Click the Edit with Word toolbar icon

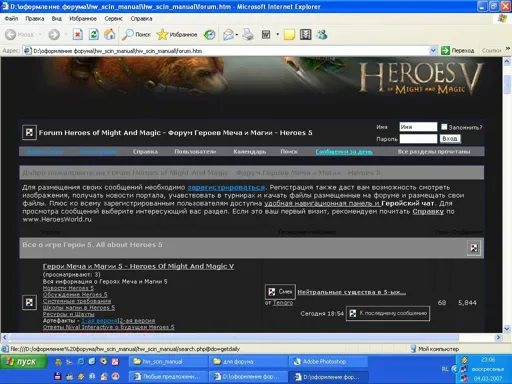pyautogui.click(x=266, y=34)
